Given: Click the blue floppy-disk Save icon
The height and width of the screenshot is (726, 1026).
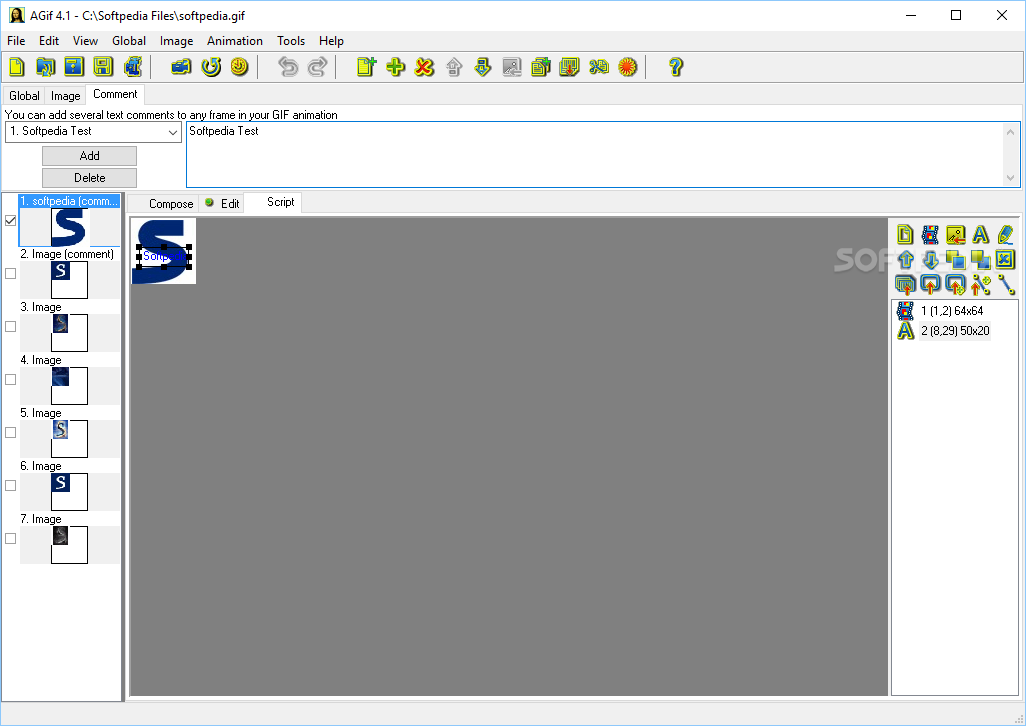Looking at the screenshot, I should (x=74, y=67).
